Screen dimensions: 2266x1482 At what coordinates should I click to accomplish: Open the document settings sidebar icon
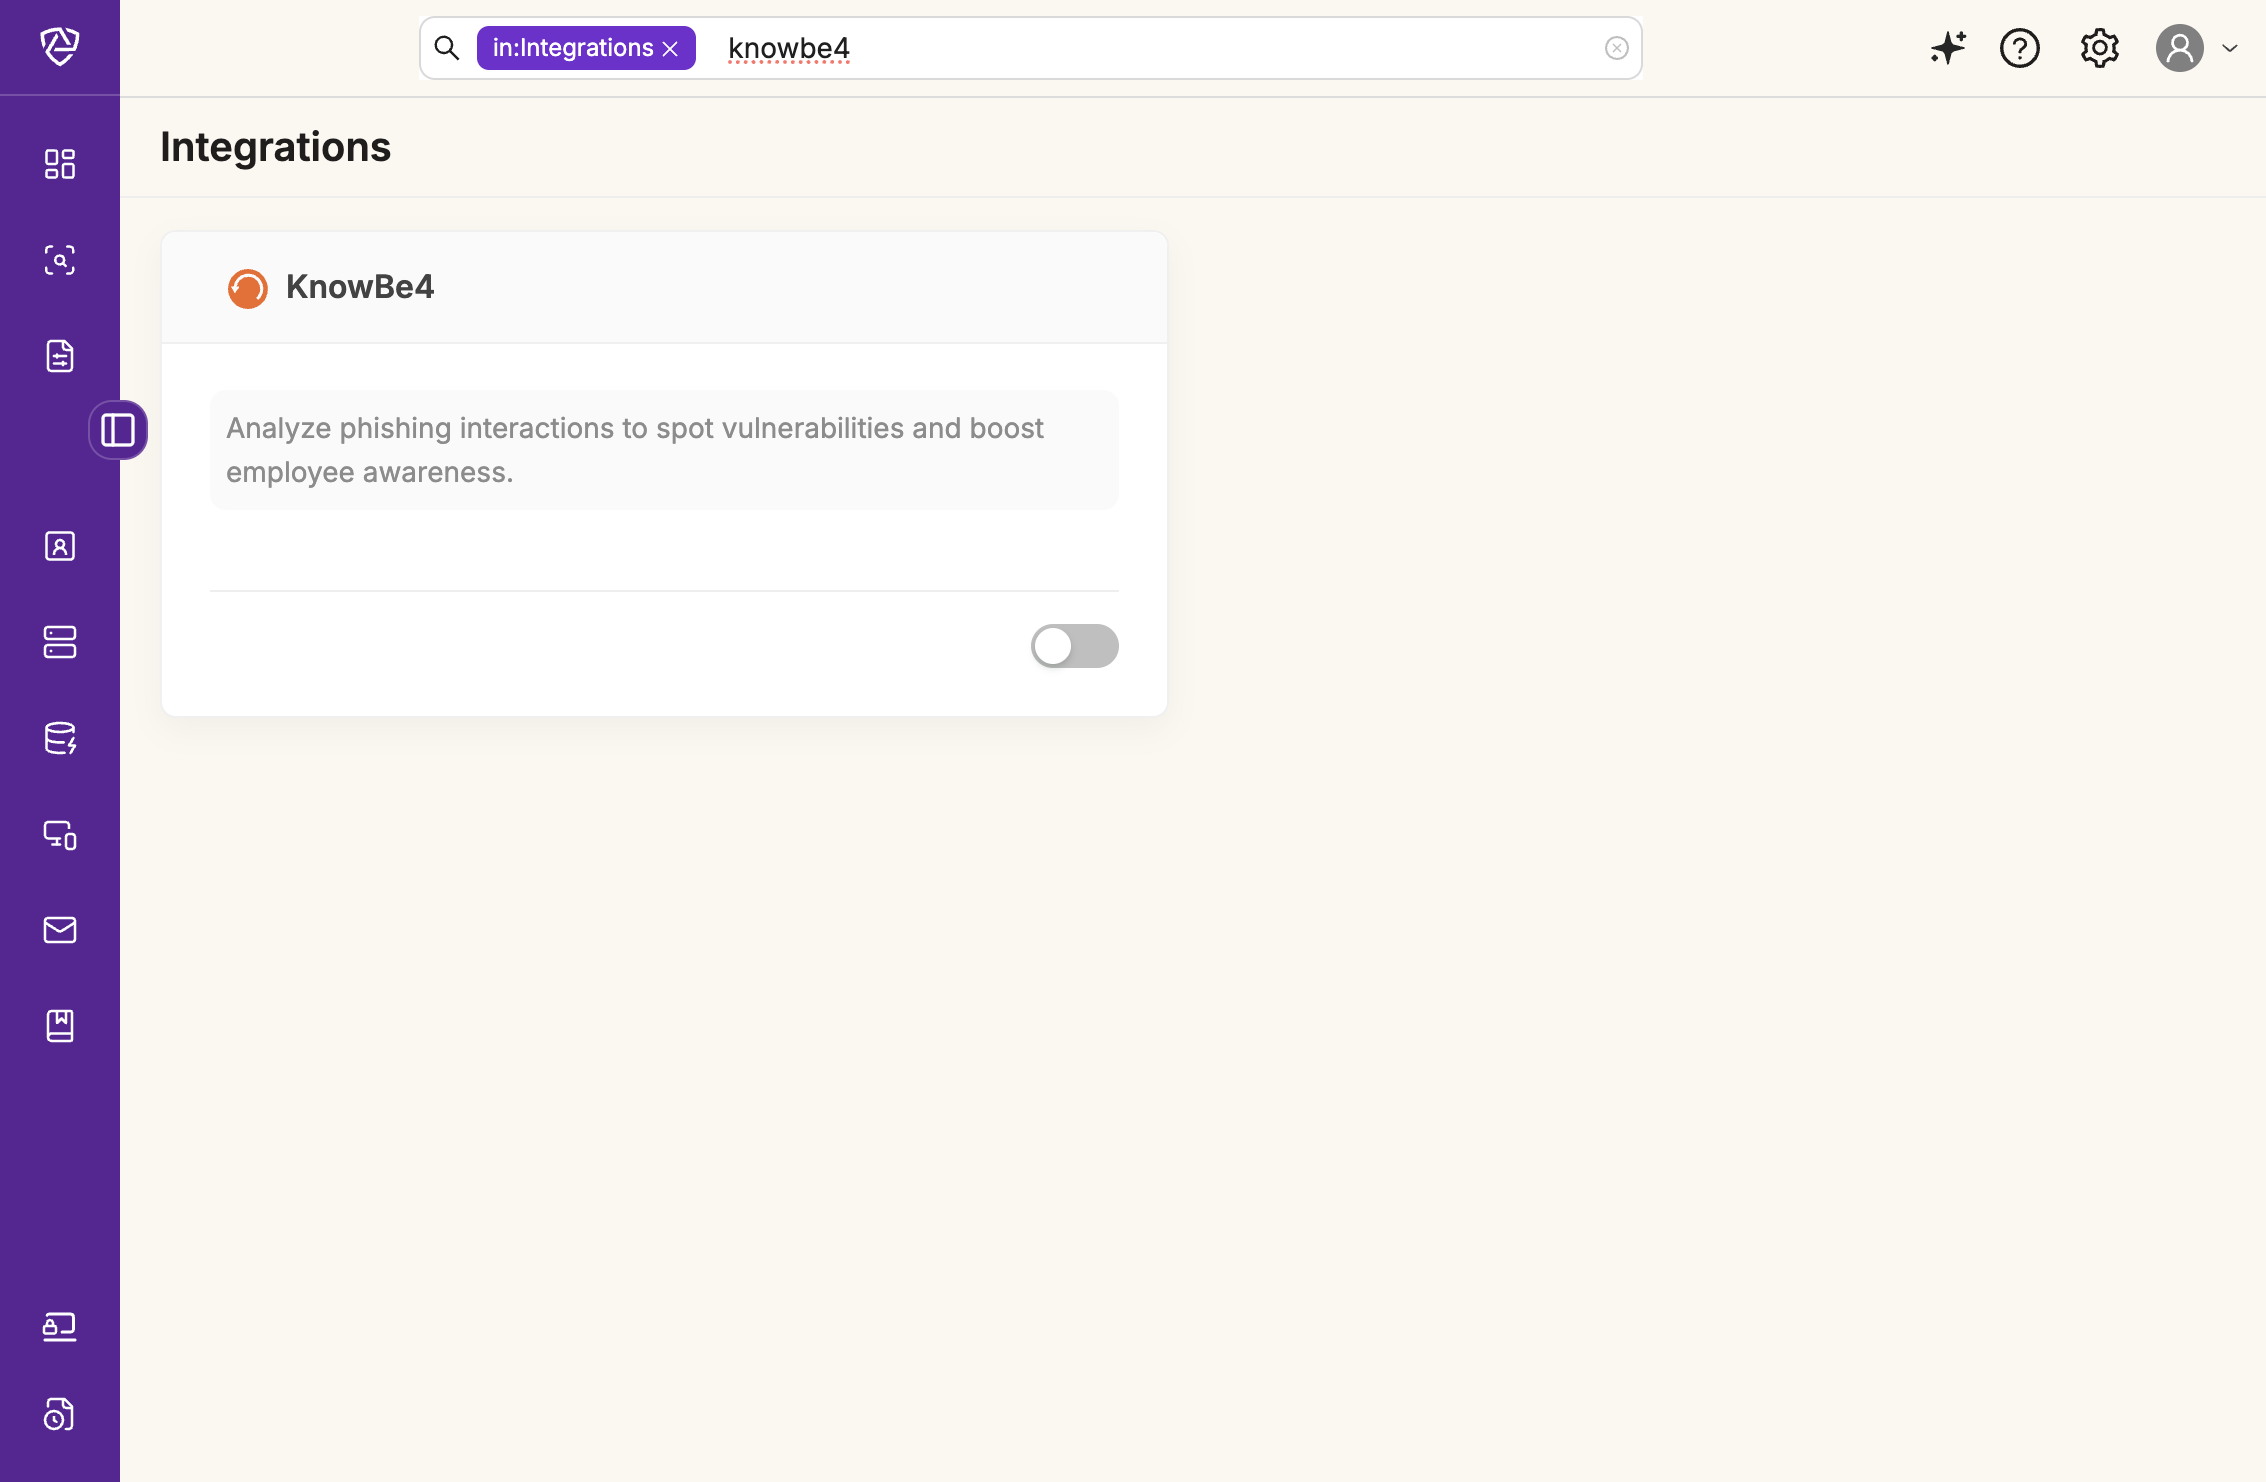click(60, 356)
